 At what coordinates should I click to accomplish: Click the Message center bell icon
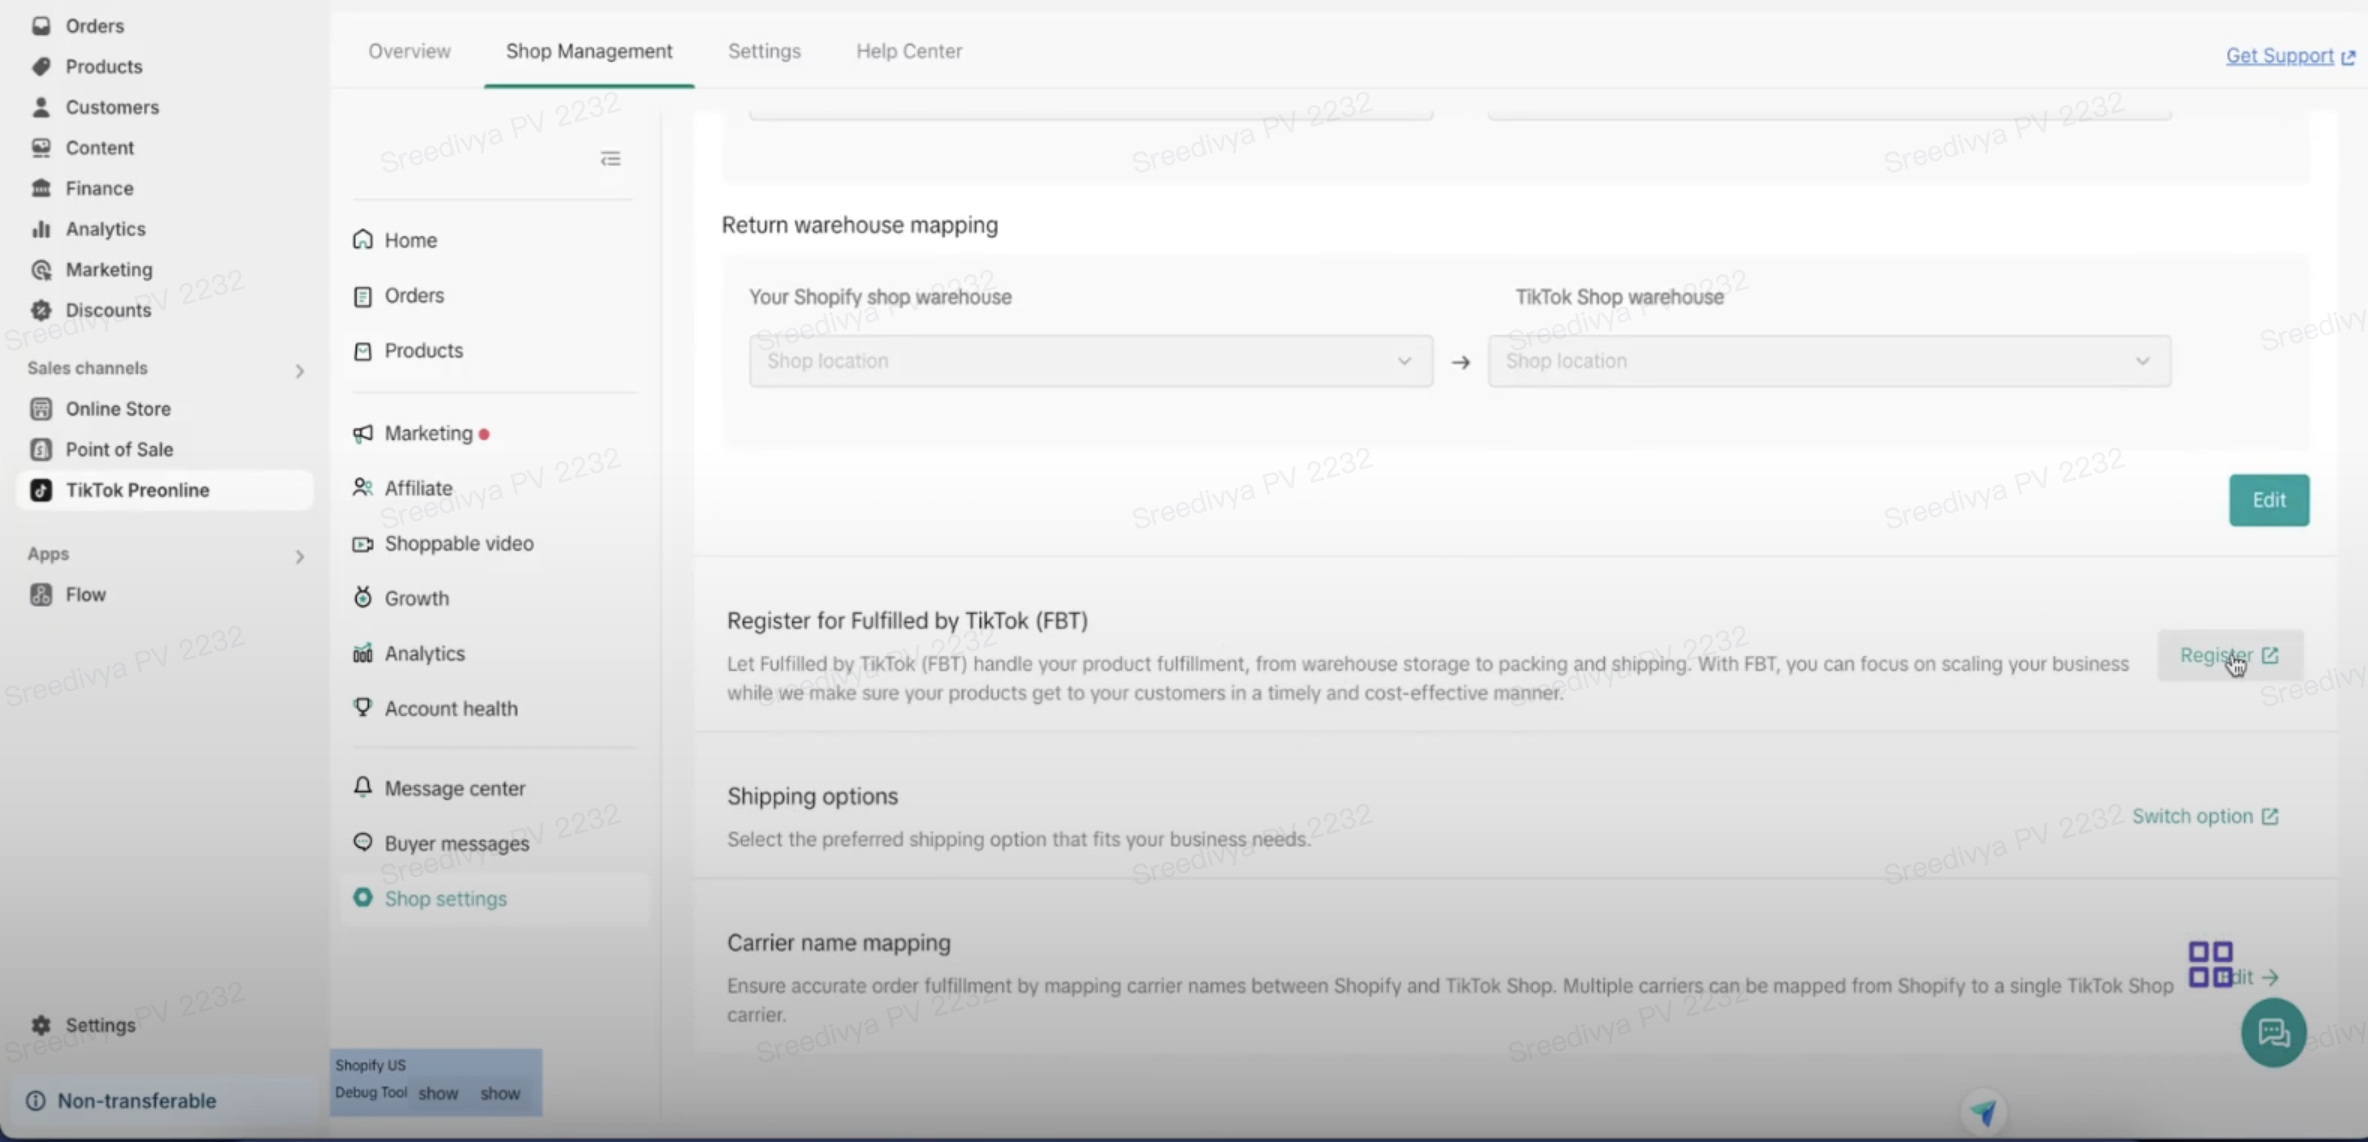tap(362, 787)
